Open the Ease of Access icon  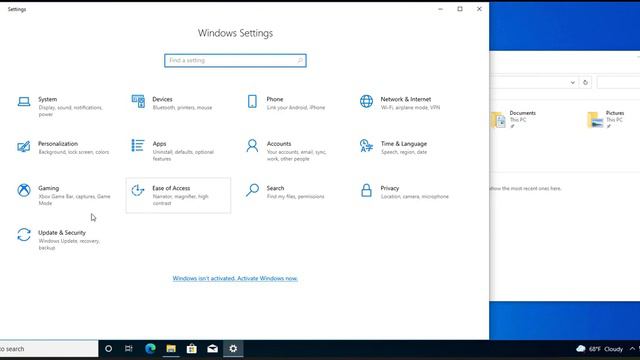pyautogui.click(x=138, y=190)
